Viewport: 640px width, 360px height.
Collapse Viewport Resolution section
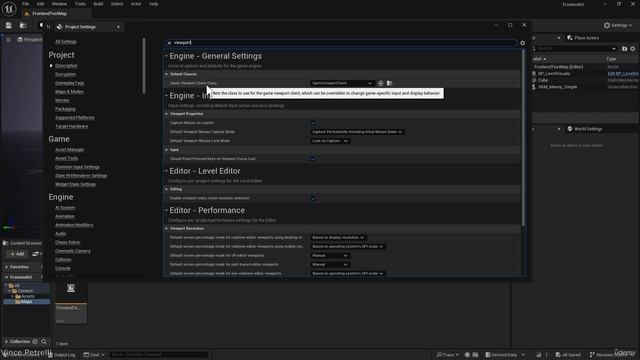tap(167, 229)
